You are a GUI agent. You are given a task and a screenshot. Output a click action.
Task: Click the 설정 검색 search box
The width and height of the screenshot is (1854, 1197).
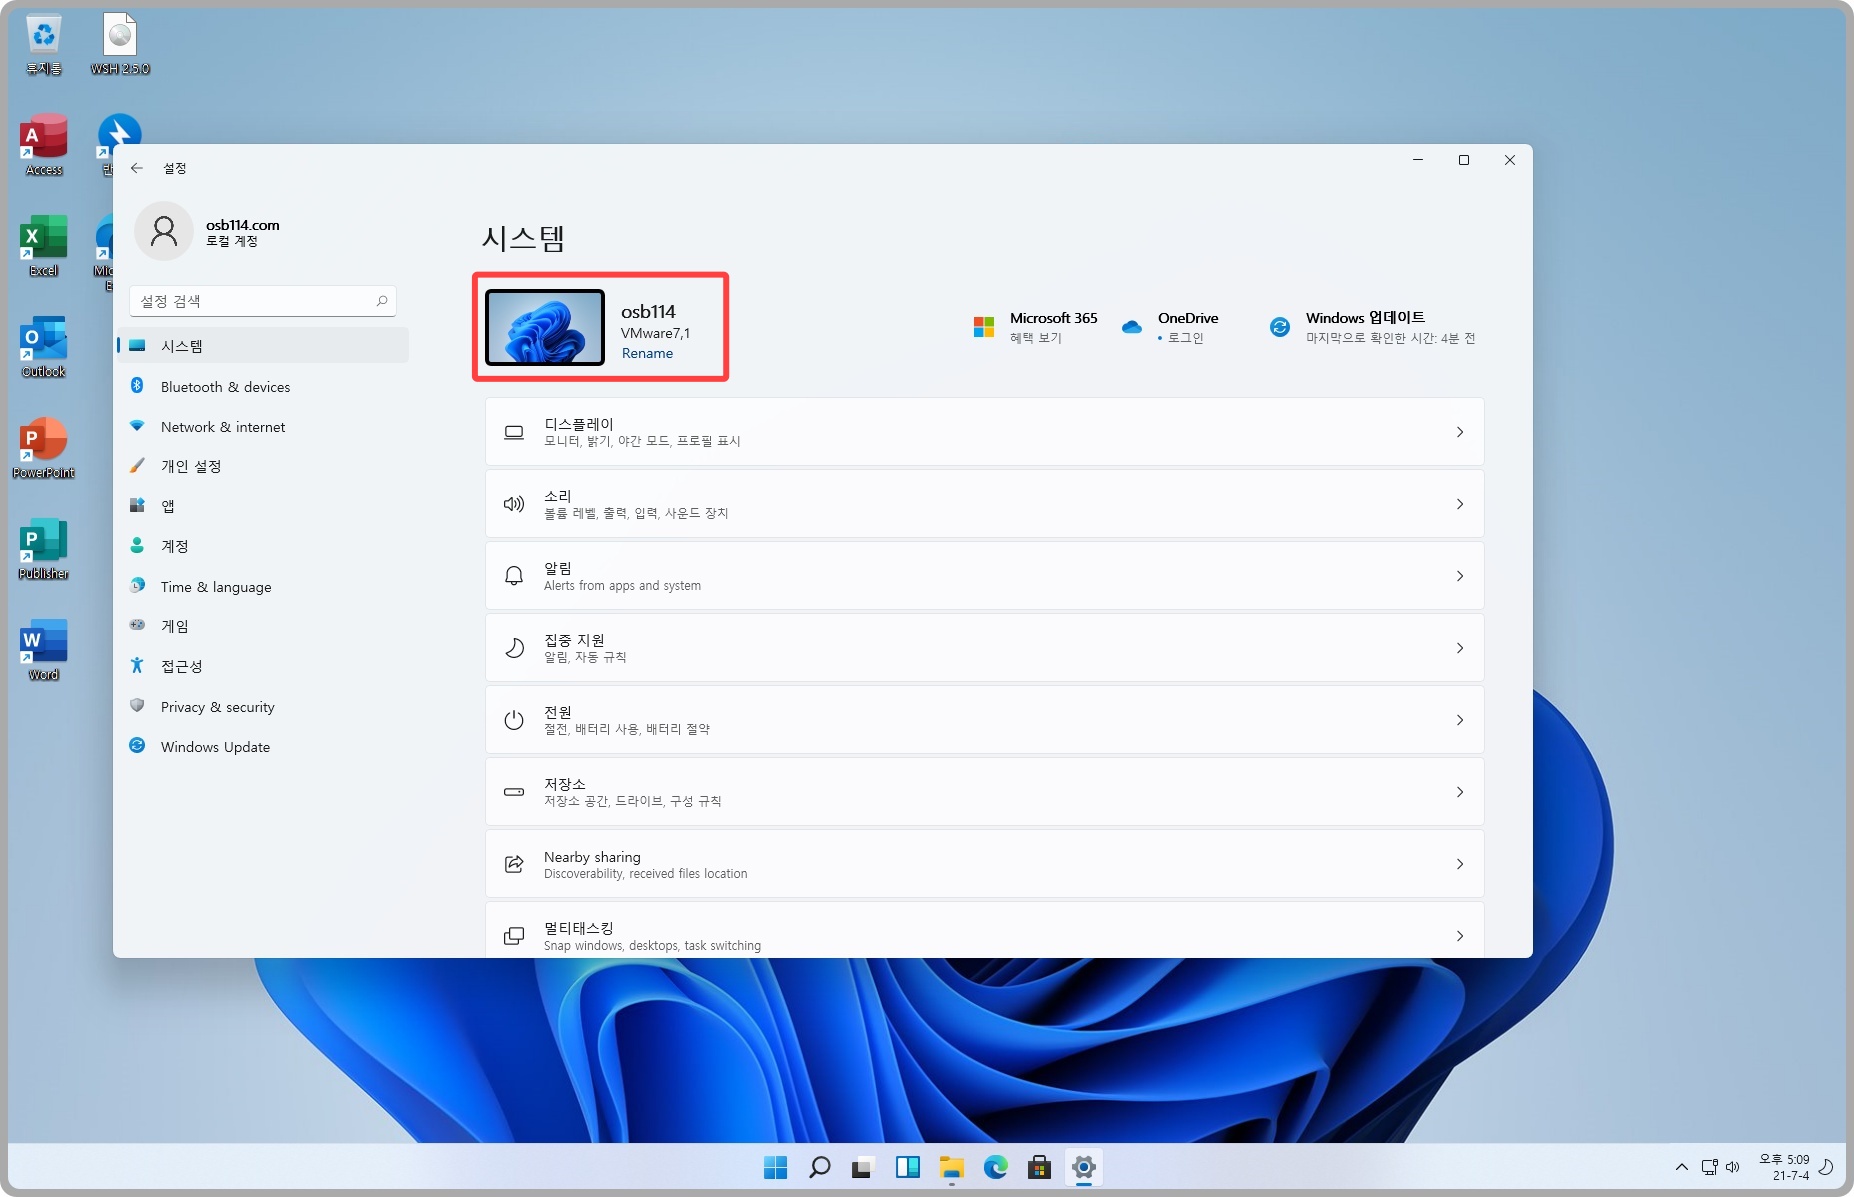(263, 301)
